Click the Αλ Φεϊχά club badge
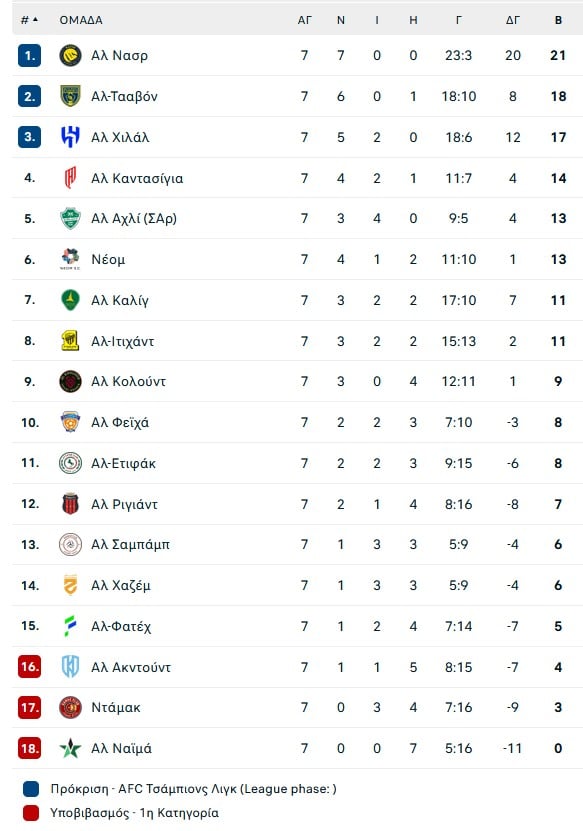Image resolution: width=583 pixels, height=831 pixels. pos(68,422)
